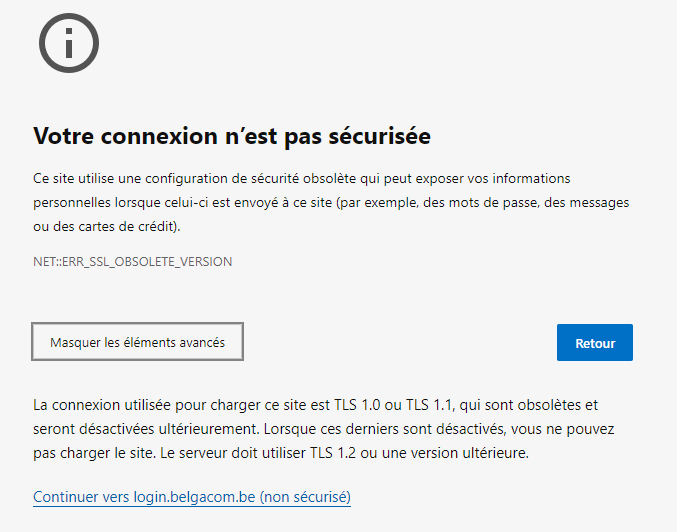677x532 pixels.
Task: Open the Continuer vers login.belgacom.be link
Action: (191, 496)
